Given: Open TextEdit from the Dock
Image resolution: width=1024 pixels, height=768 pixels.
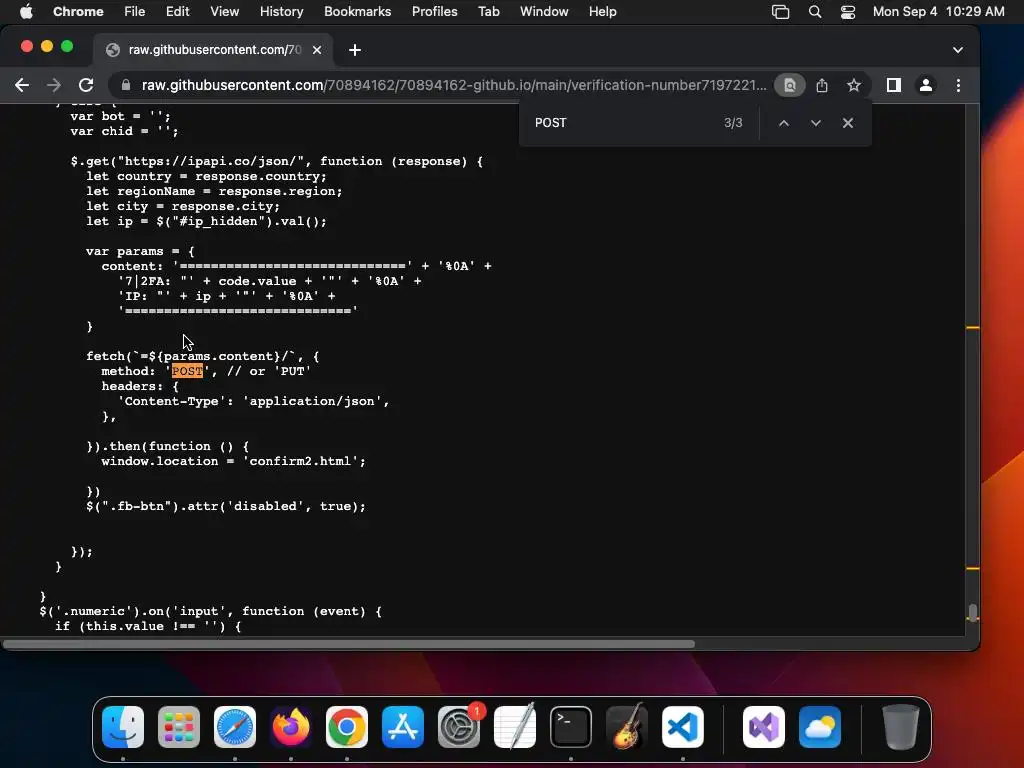Looking at the screenshot, I should [515, 727].
